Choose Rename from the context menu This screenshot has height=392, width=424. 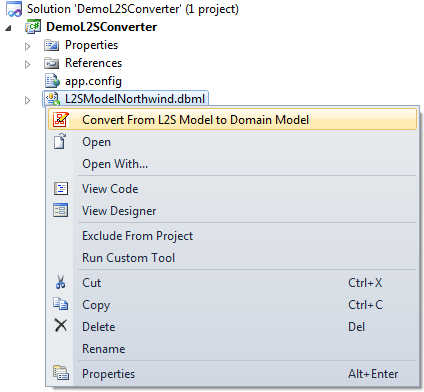(x=104, y=349)
